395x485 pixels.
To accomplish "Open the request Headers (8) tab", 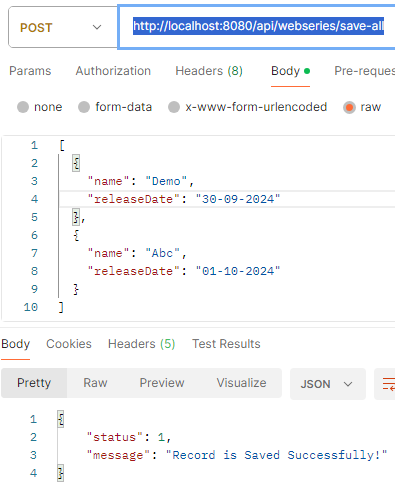I will coord(209,71).
